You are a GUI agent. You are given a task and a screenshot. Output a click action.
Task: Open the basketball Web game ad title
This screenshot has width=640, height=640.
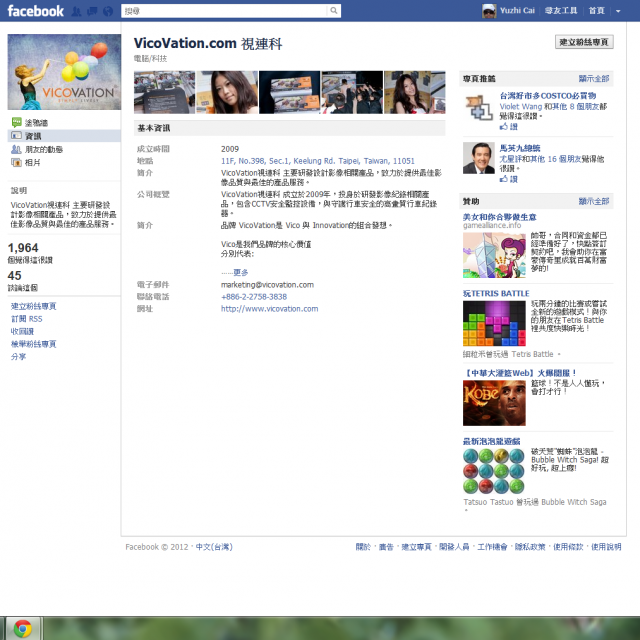[x=520, y=373]
